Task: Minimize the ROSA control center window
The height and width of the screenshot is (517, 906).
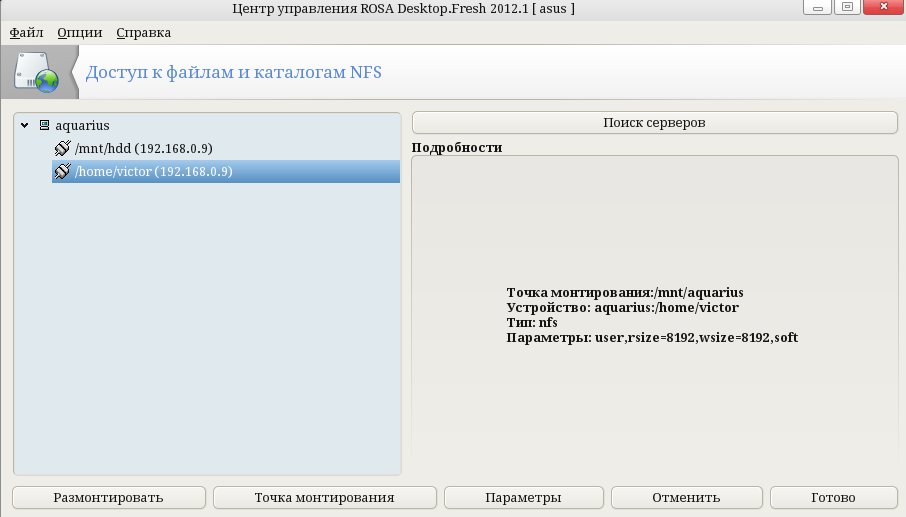Action: [x=817, y=7]
